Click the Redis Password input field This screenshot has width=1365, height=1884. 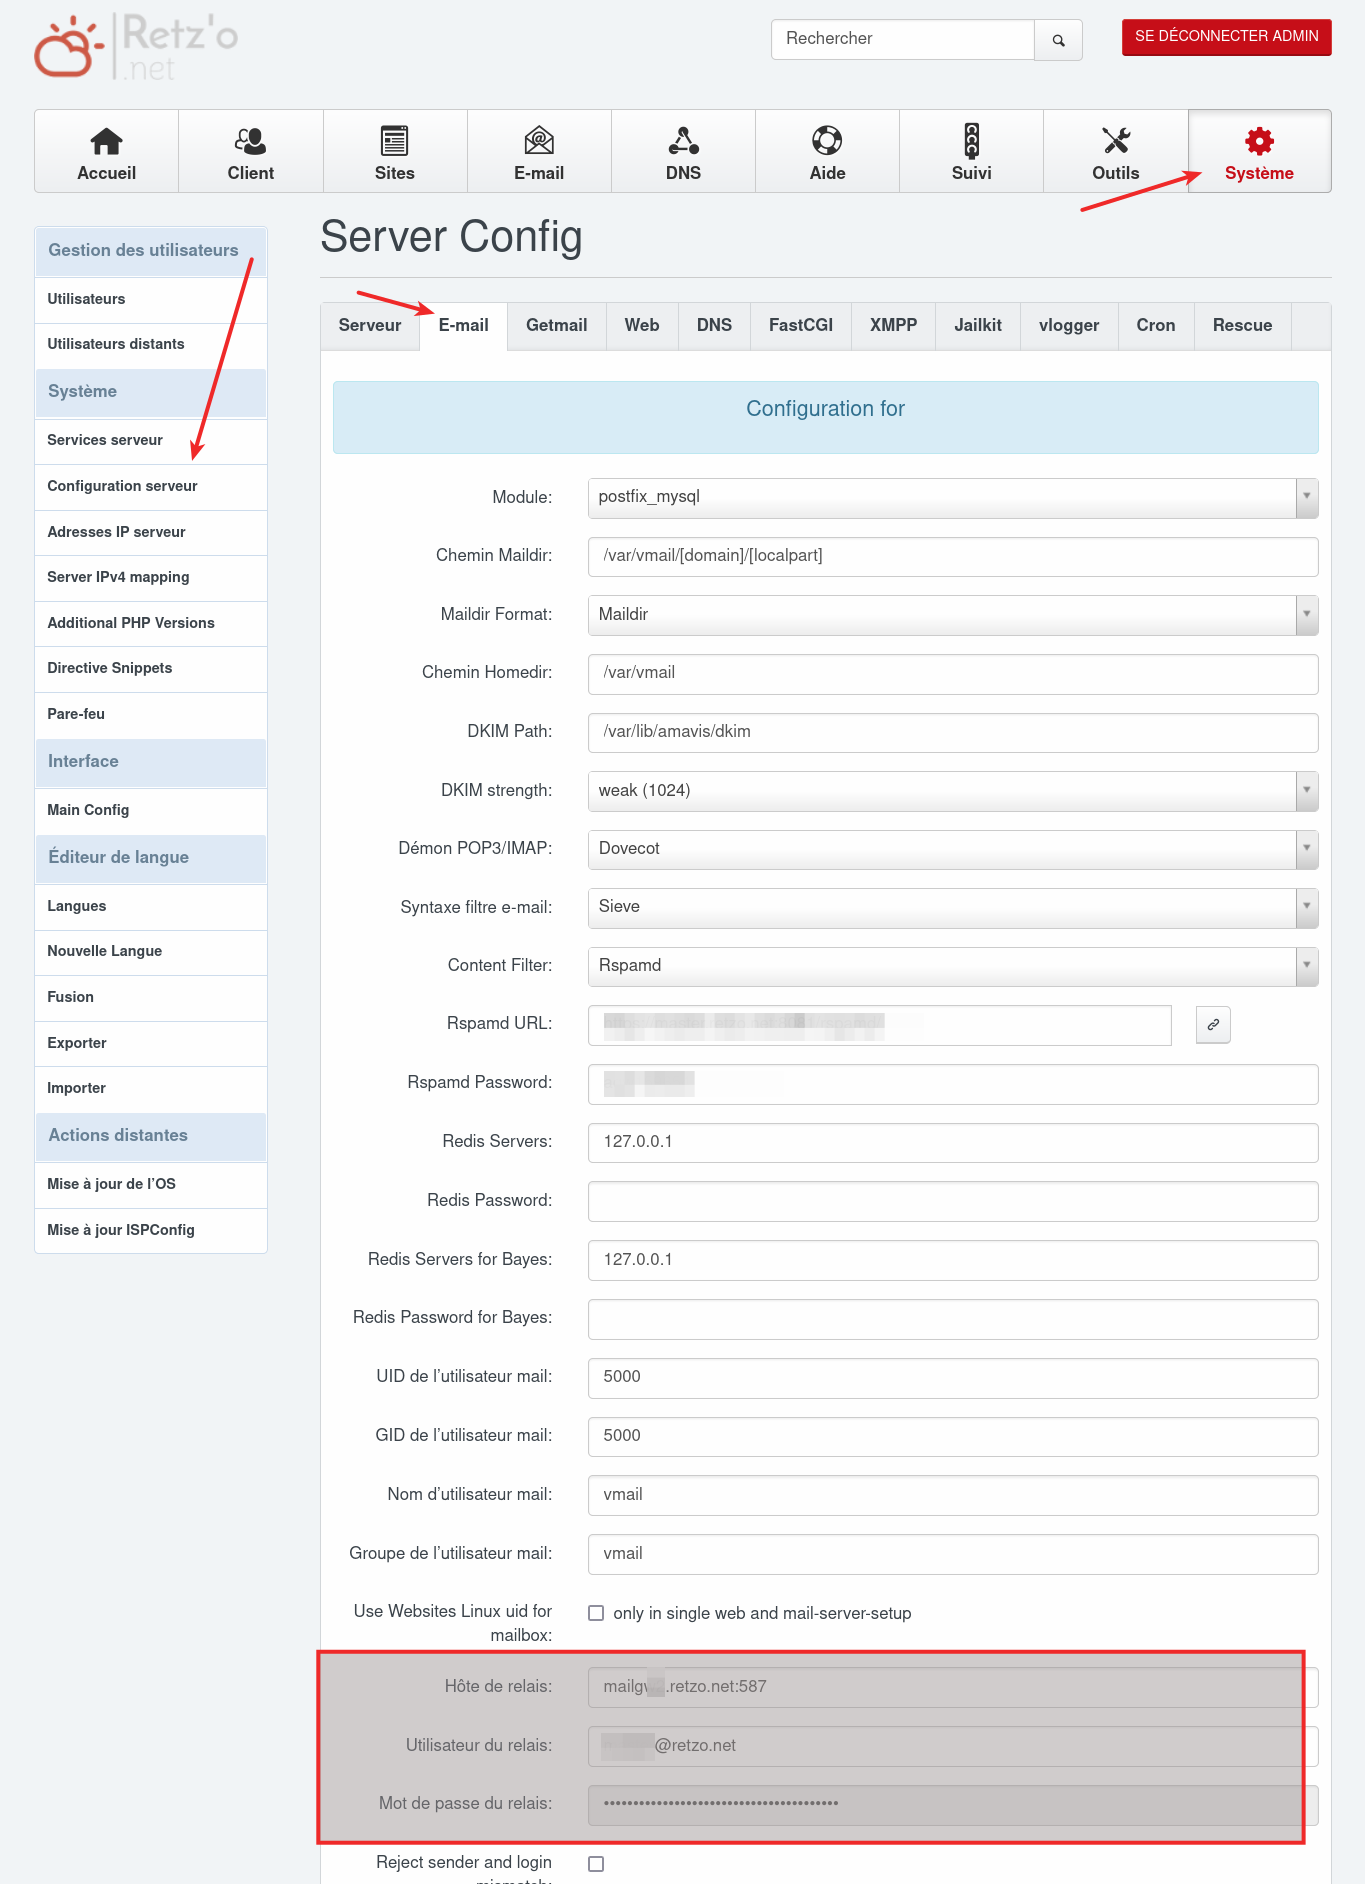(x=953, y=1201)
